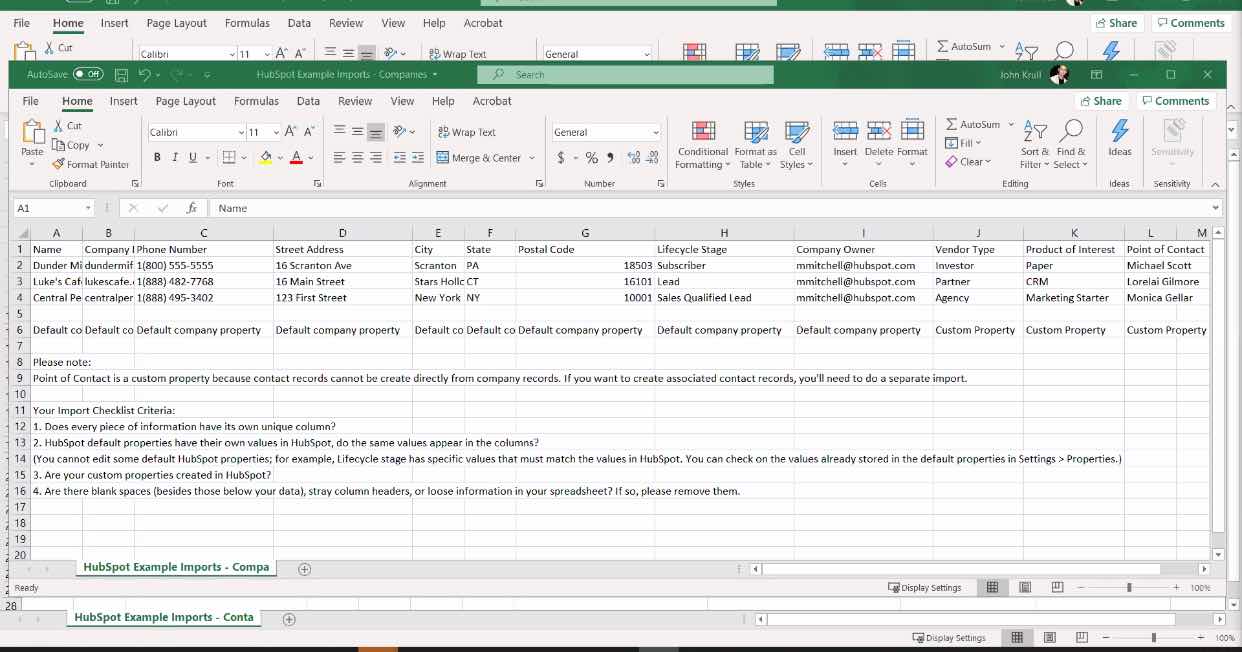Click the Insert Function fx icon

(191, 208)
